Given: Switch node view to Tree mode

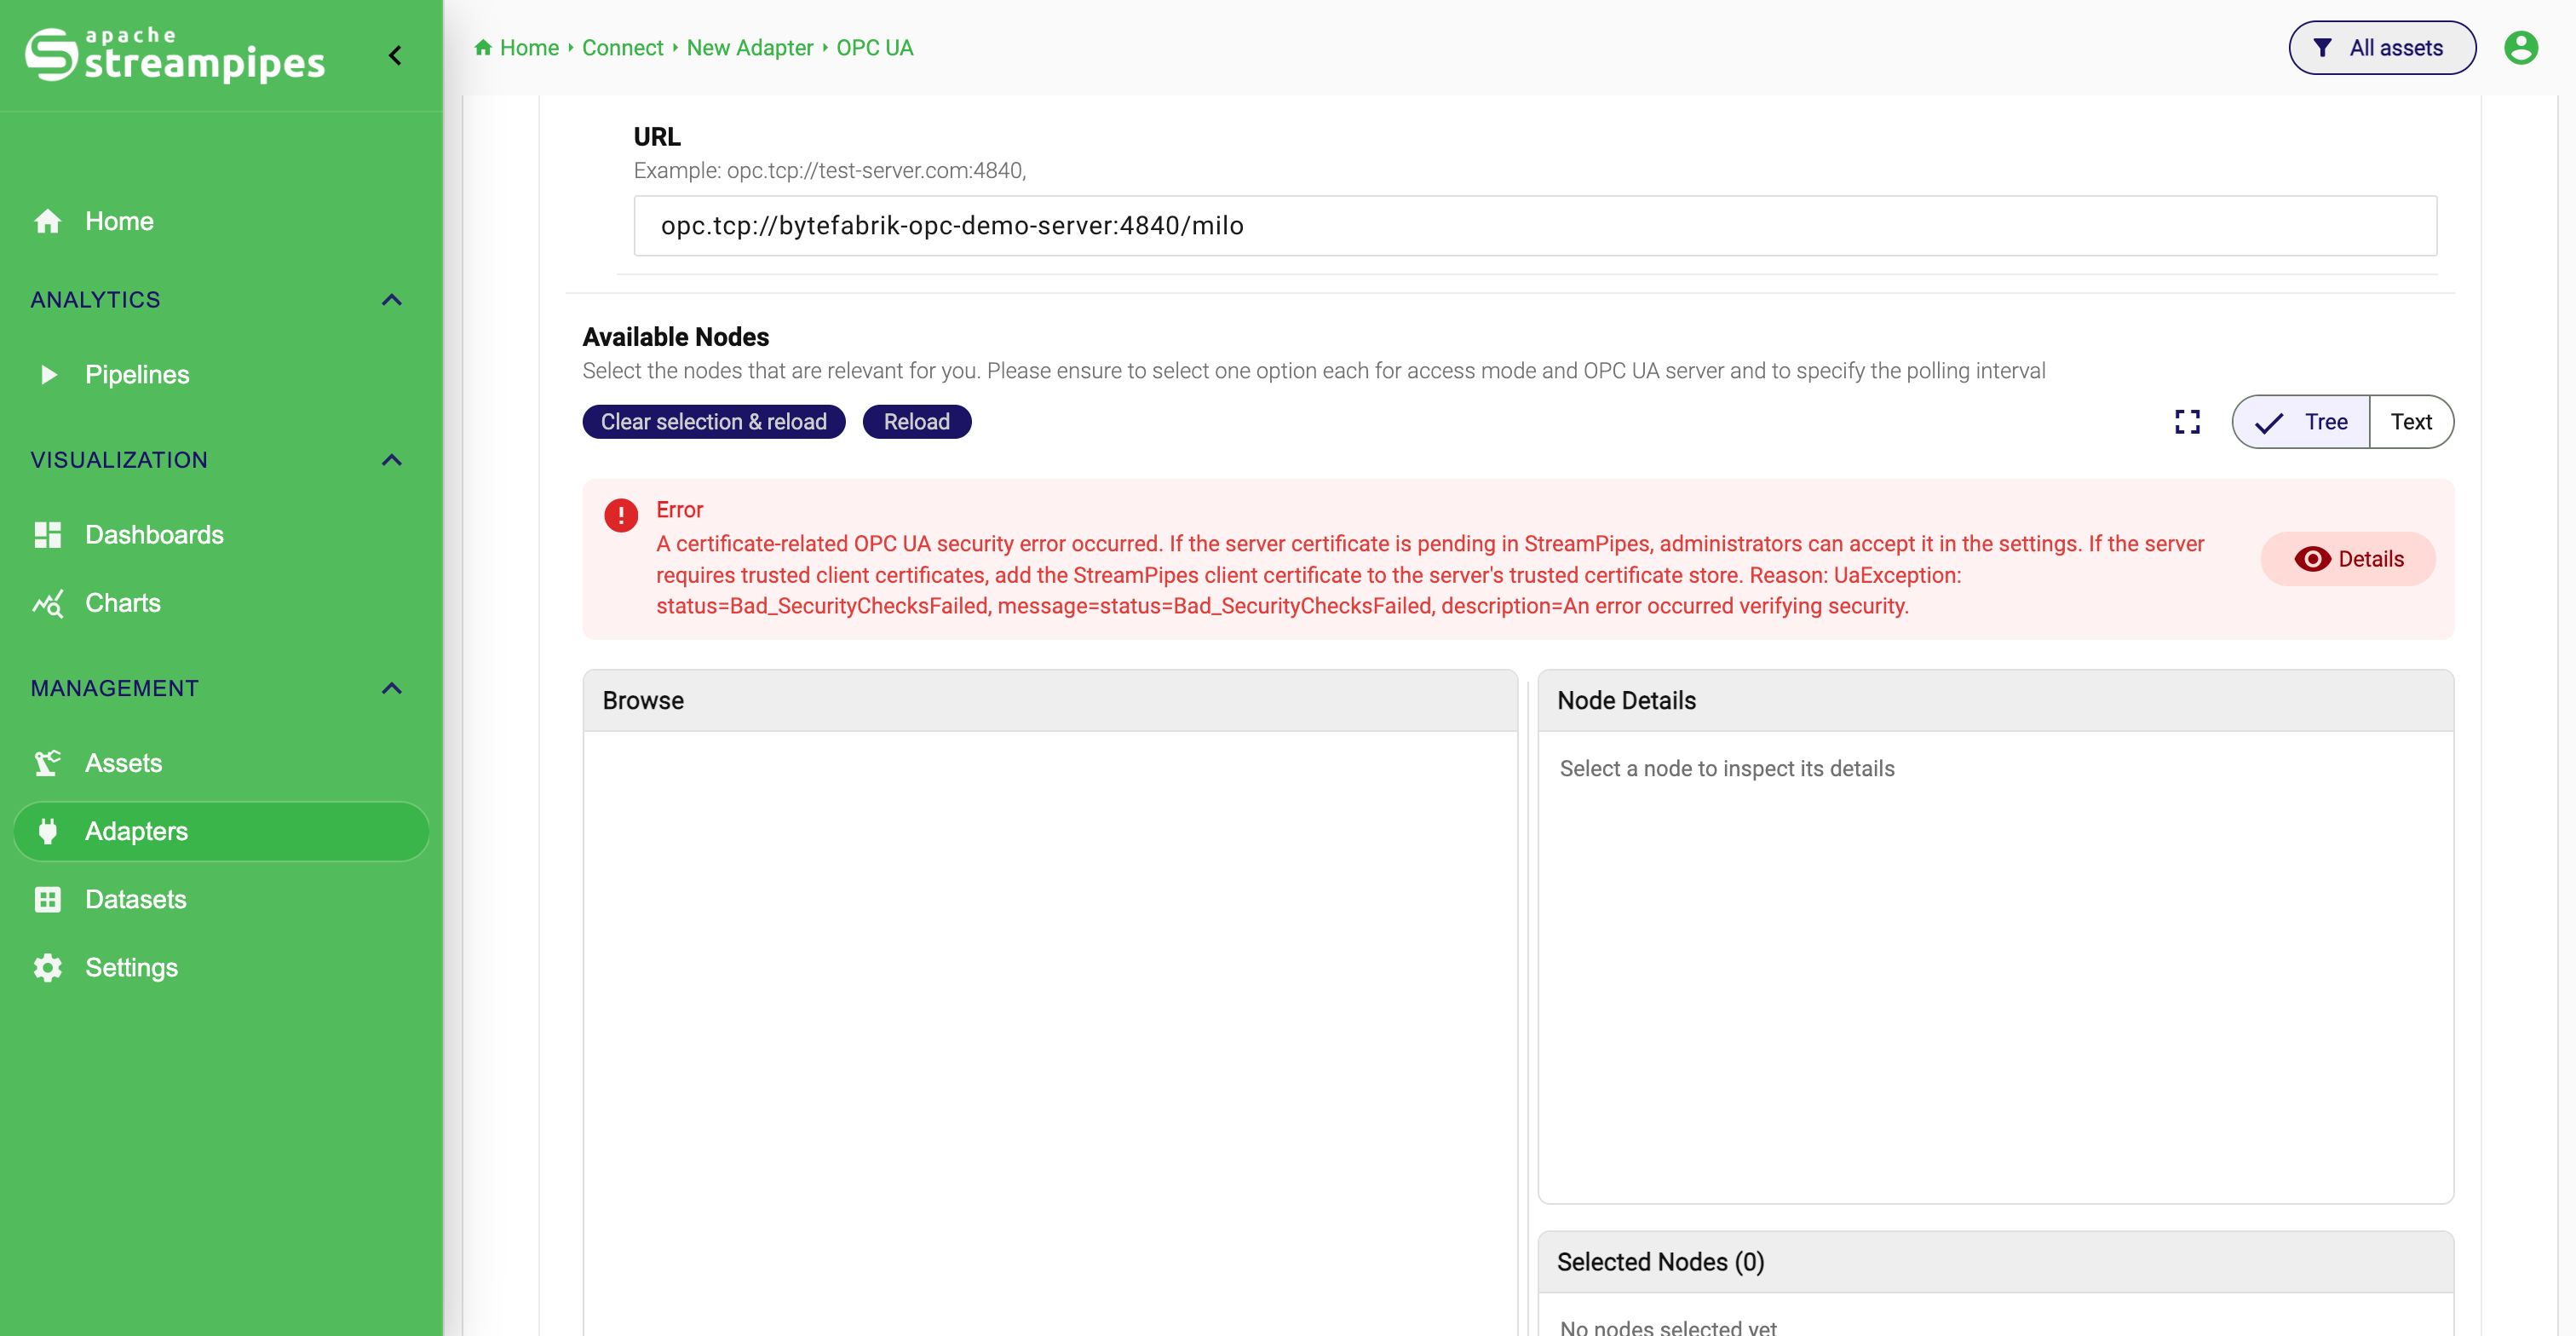Looking at the screenshot, I should (x=2301, y=422).
